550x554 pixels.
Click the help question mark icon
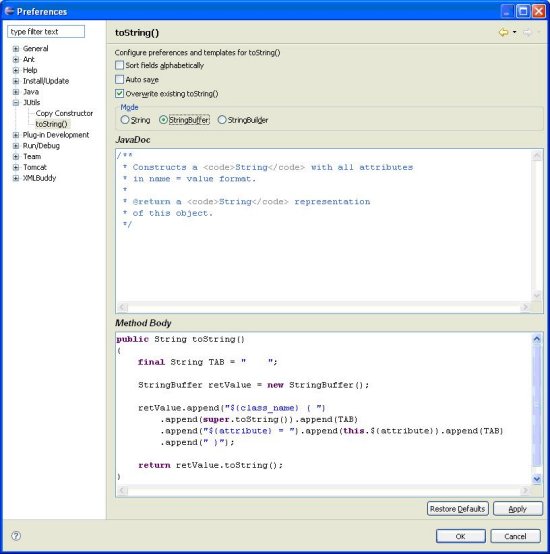point(16,536)
